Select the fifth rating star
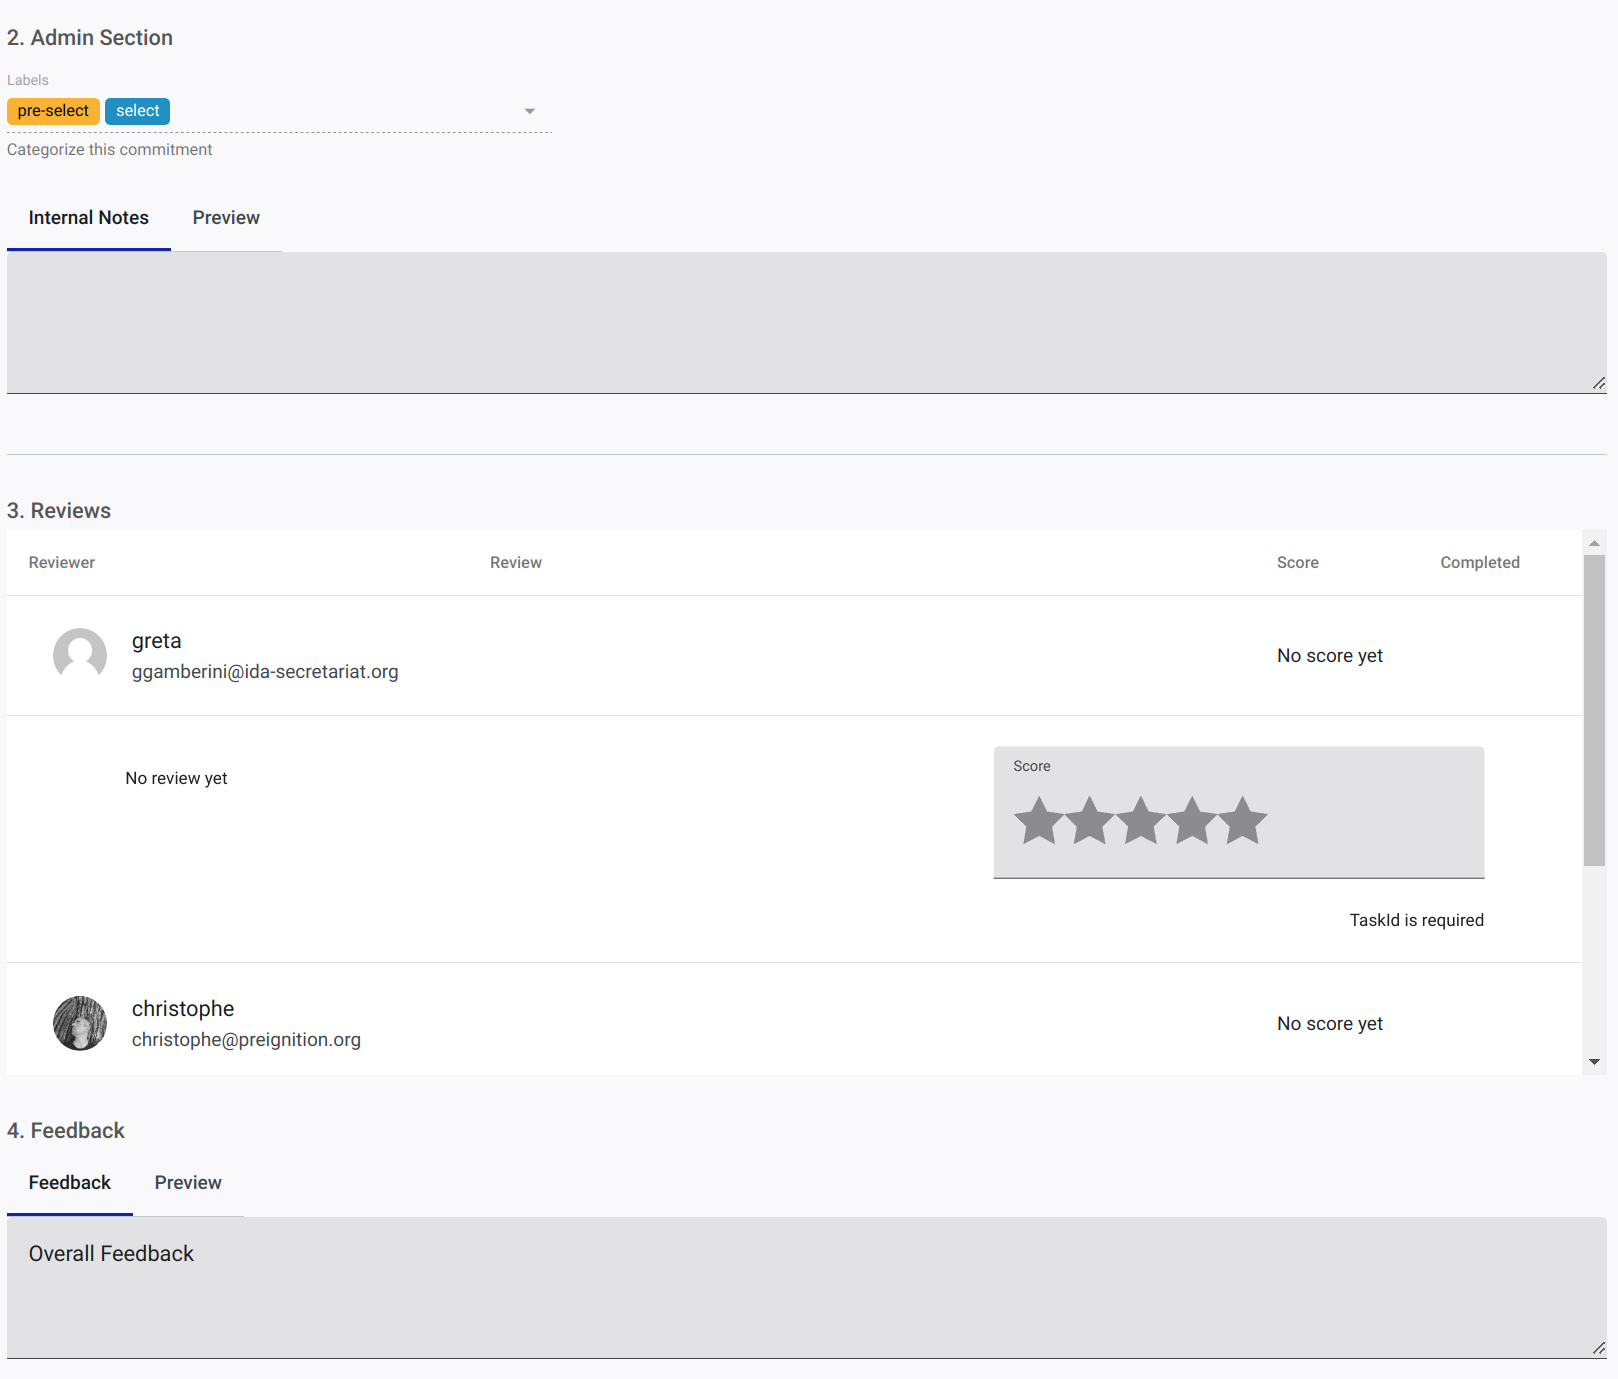 click(1243, 821)
